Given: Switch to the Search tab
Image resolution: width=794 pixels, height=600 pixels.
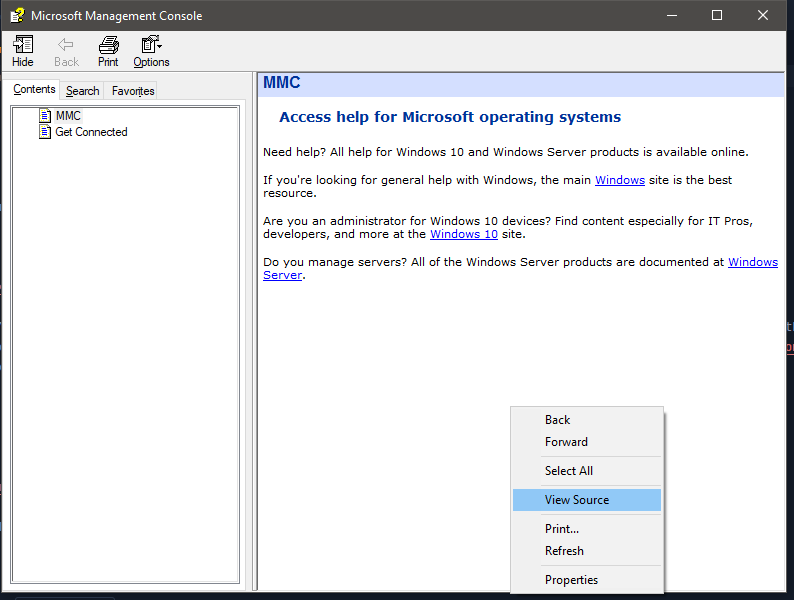Looking at the screenshot, I should [x=82, y=91].
